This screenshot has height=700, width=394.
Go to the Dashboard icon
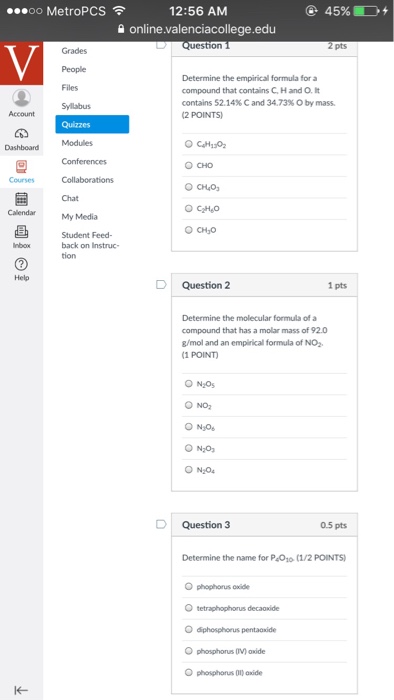21,134
